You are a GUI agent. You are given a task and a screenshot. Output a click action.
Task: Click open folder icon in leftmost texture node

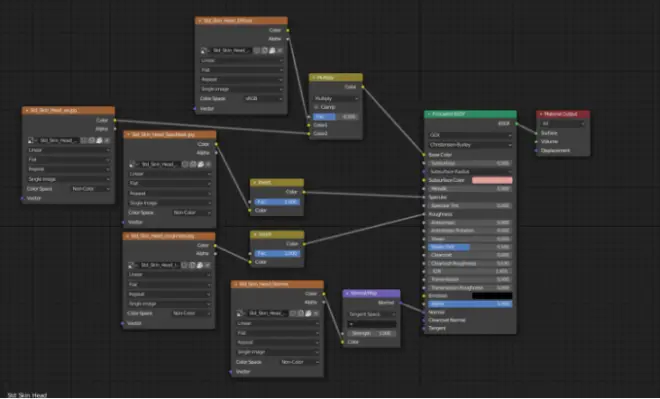click(x=99, y=140)
